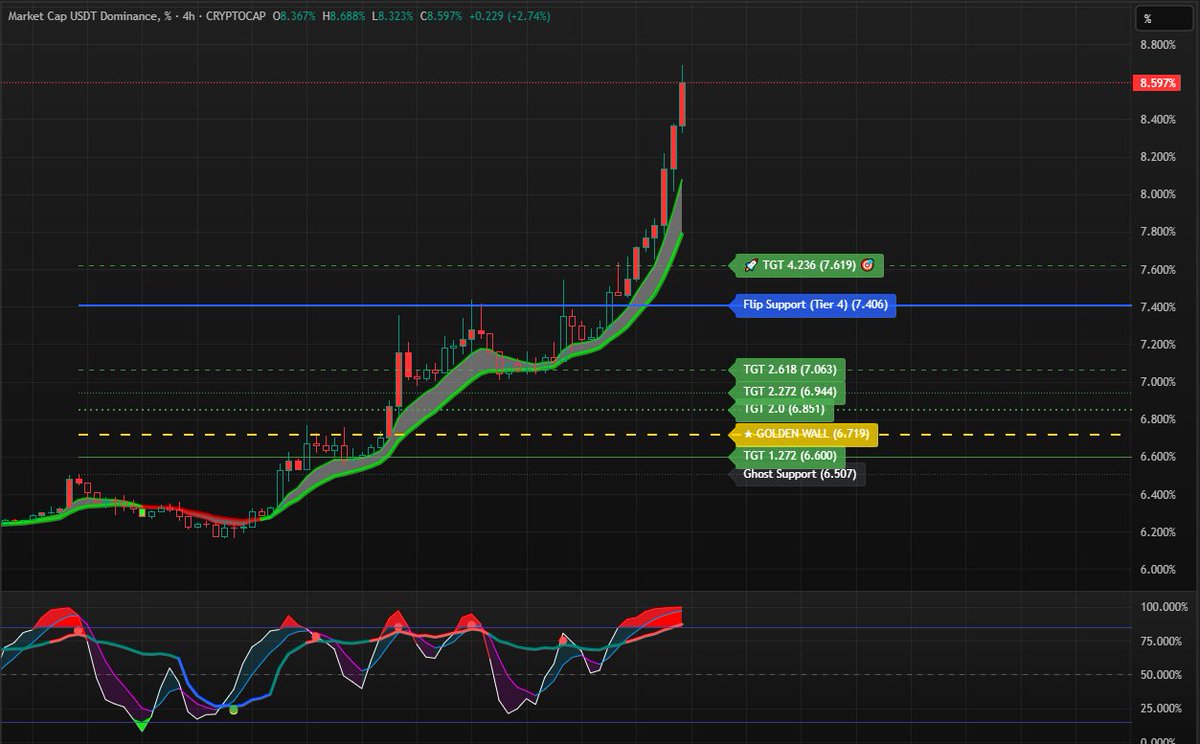Click the star icon on GOLDEN-WALL label
The width and height of the screenshot is (1200, 744).
[x=748, y=435]
